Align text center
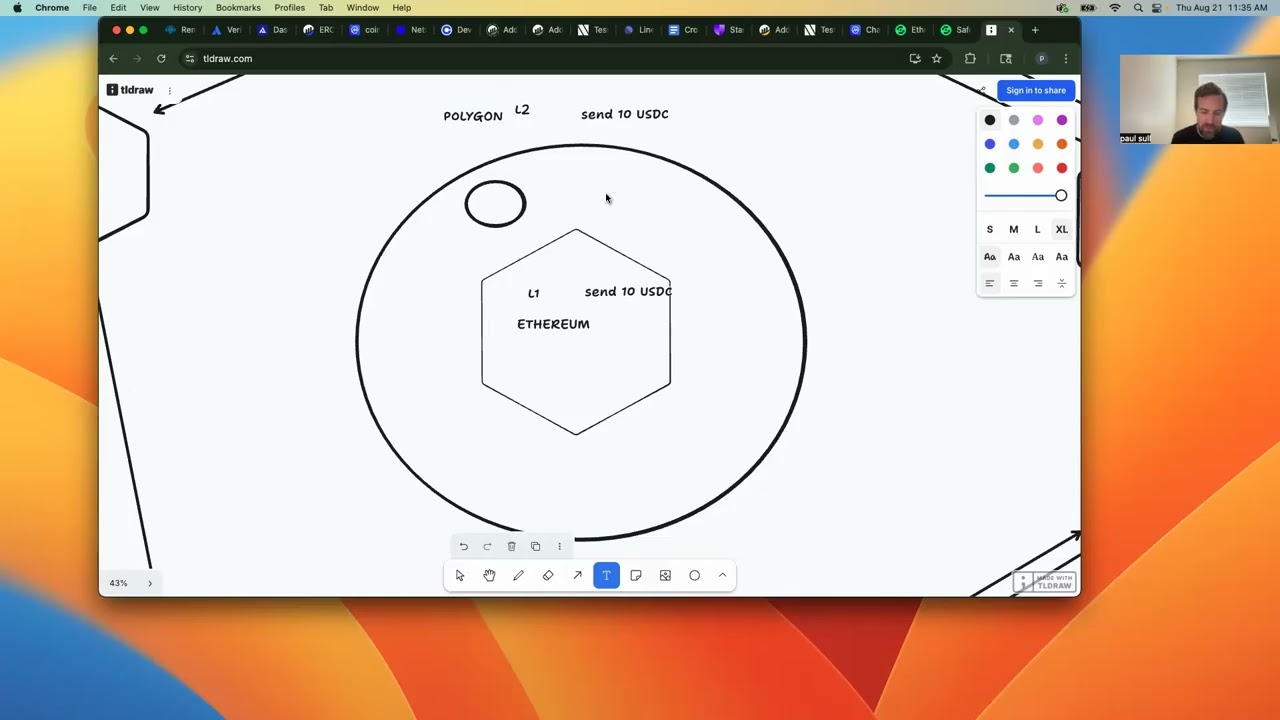The height and width of the screenshot is (720, 1280). (x=1014, y=284)
